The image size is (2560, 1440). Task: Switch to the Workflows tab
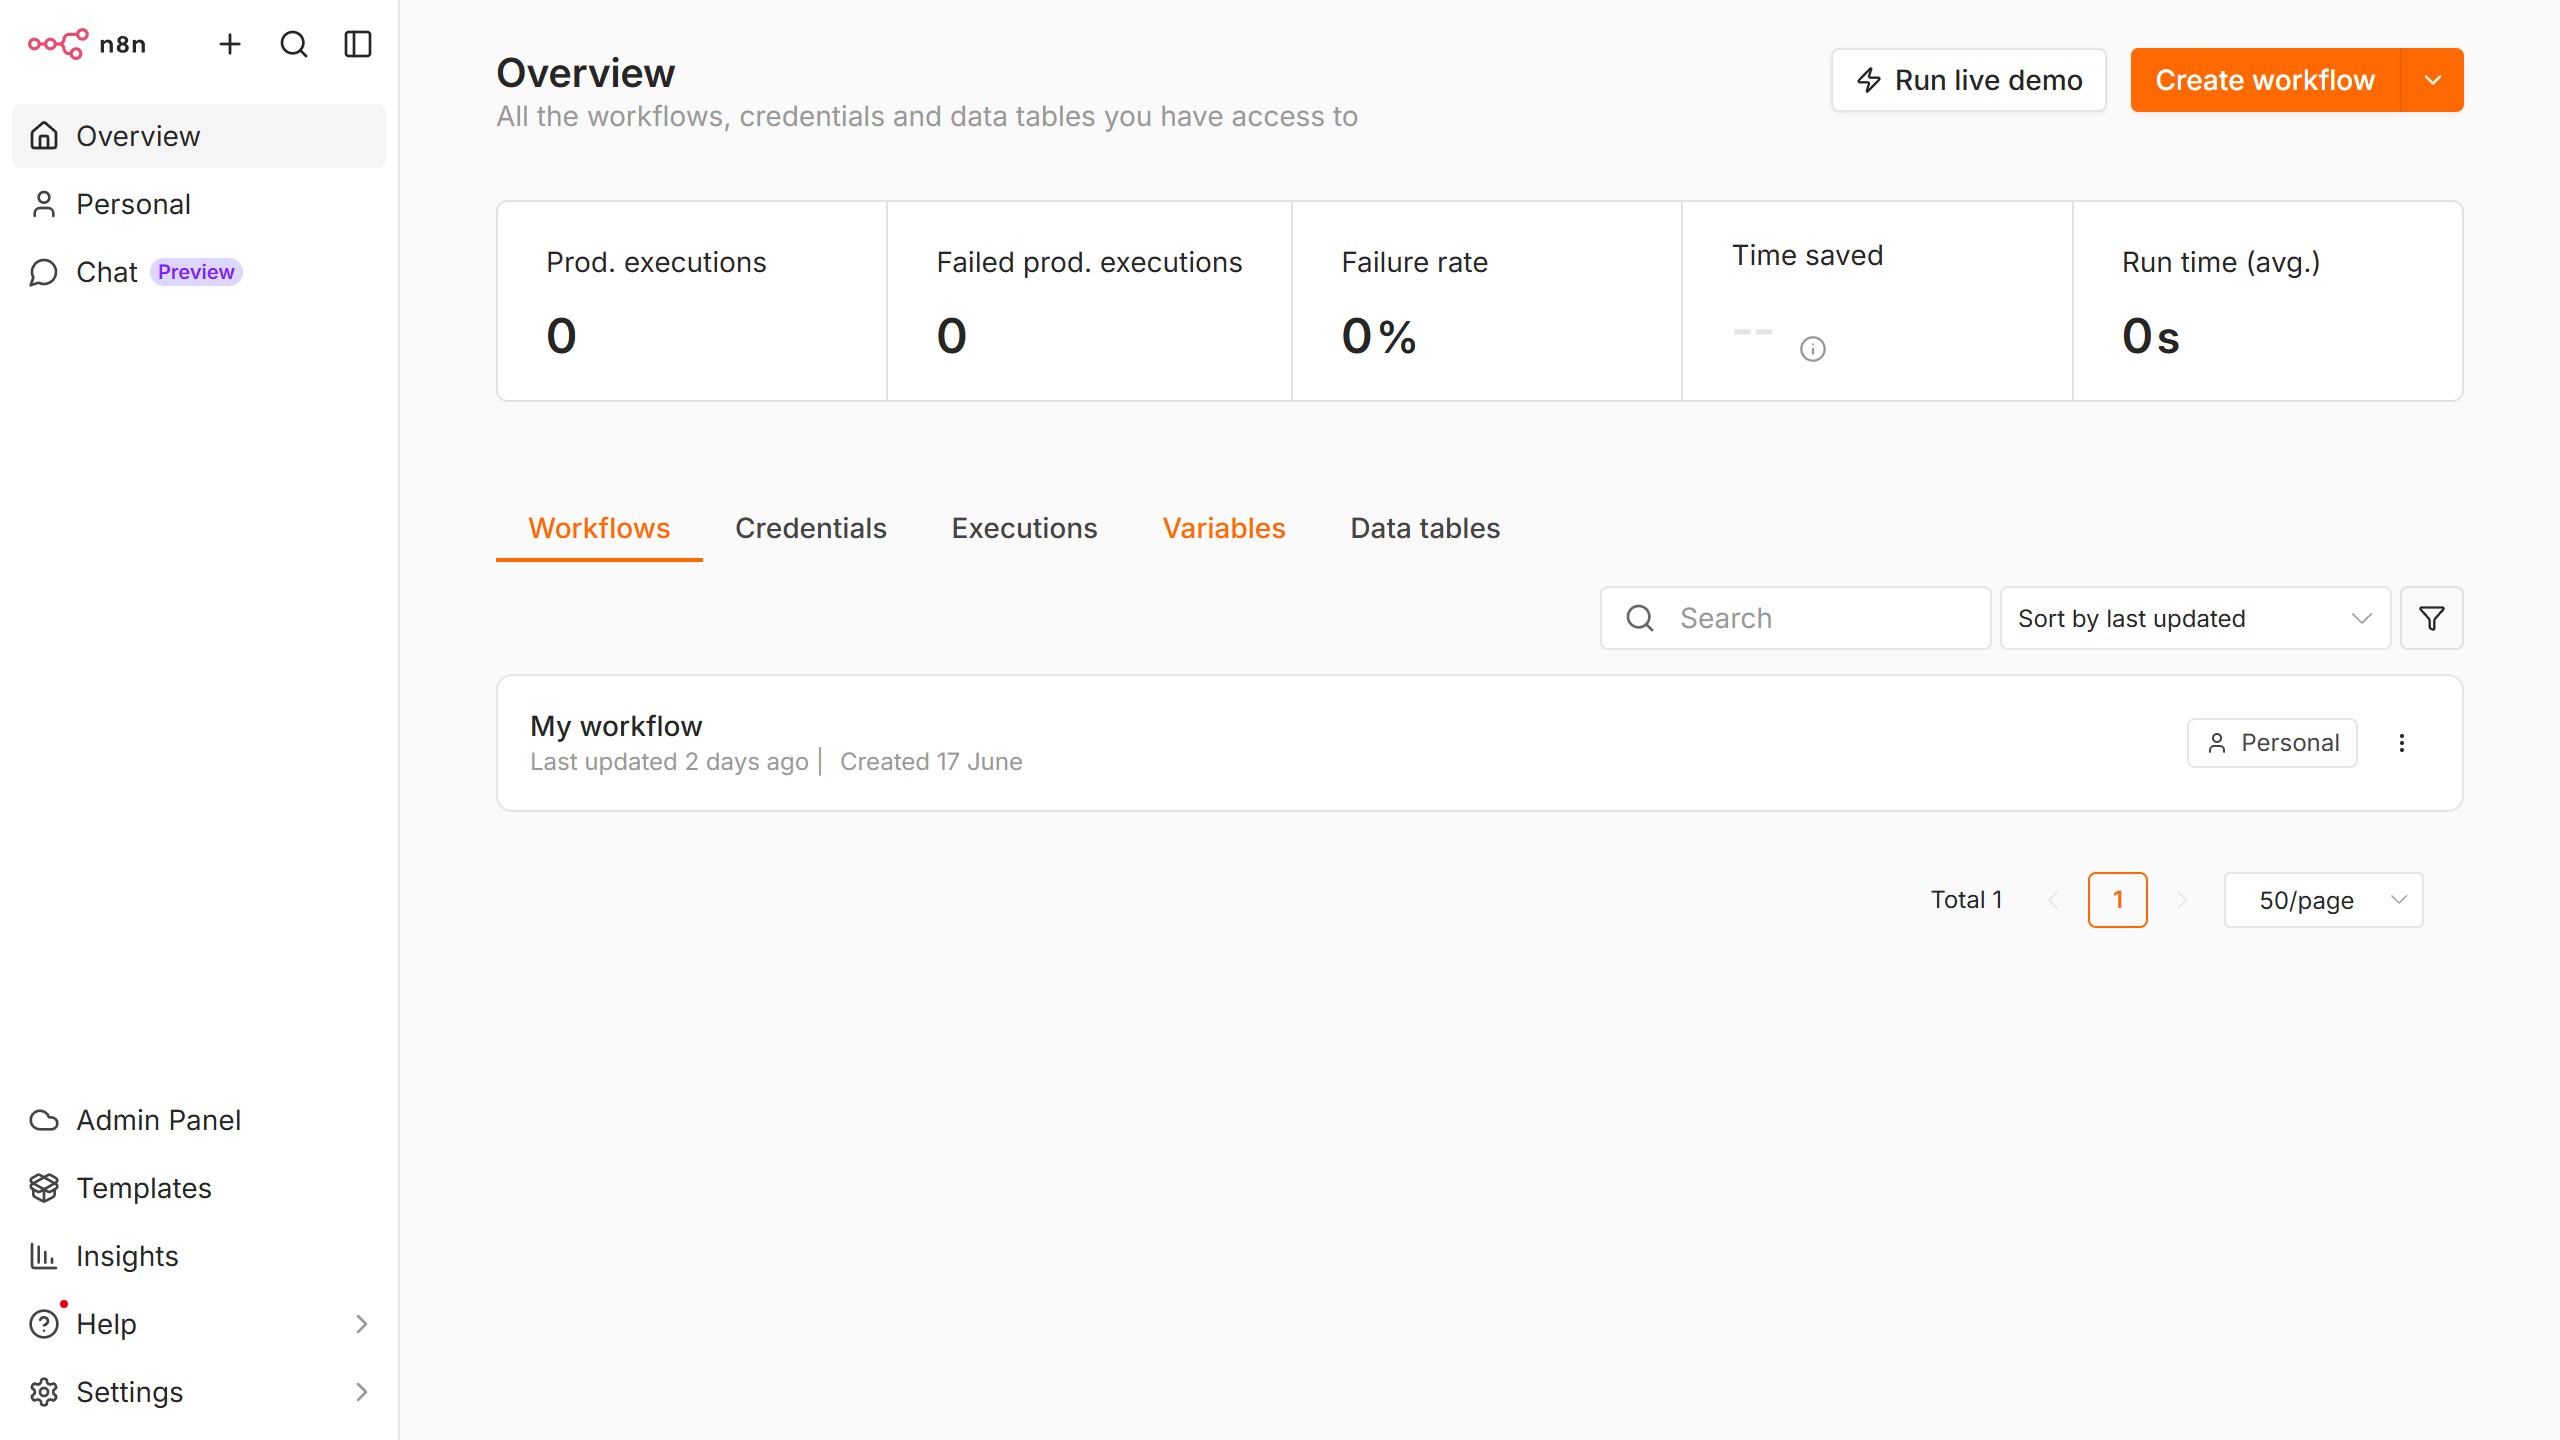click(599, 528)
